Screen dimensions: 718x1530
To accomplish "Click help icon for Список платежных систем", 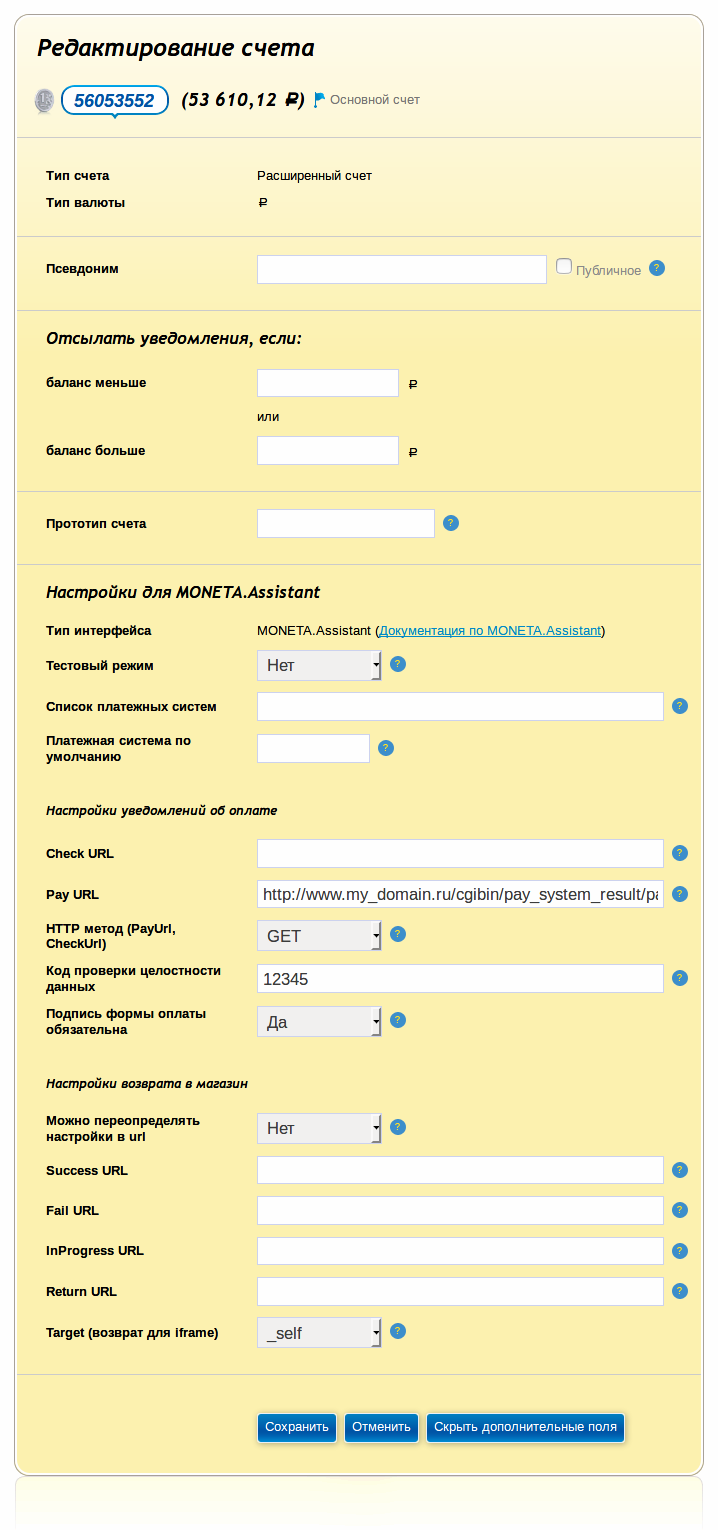I will click(680, 706).
